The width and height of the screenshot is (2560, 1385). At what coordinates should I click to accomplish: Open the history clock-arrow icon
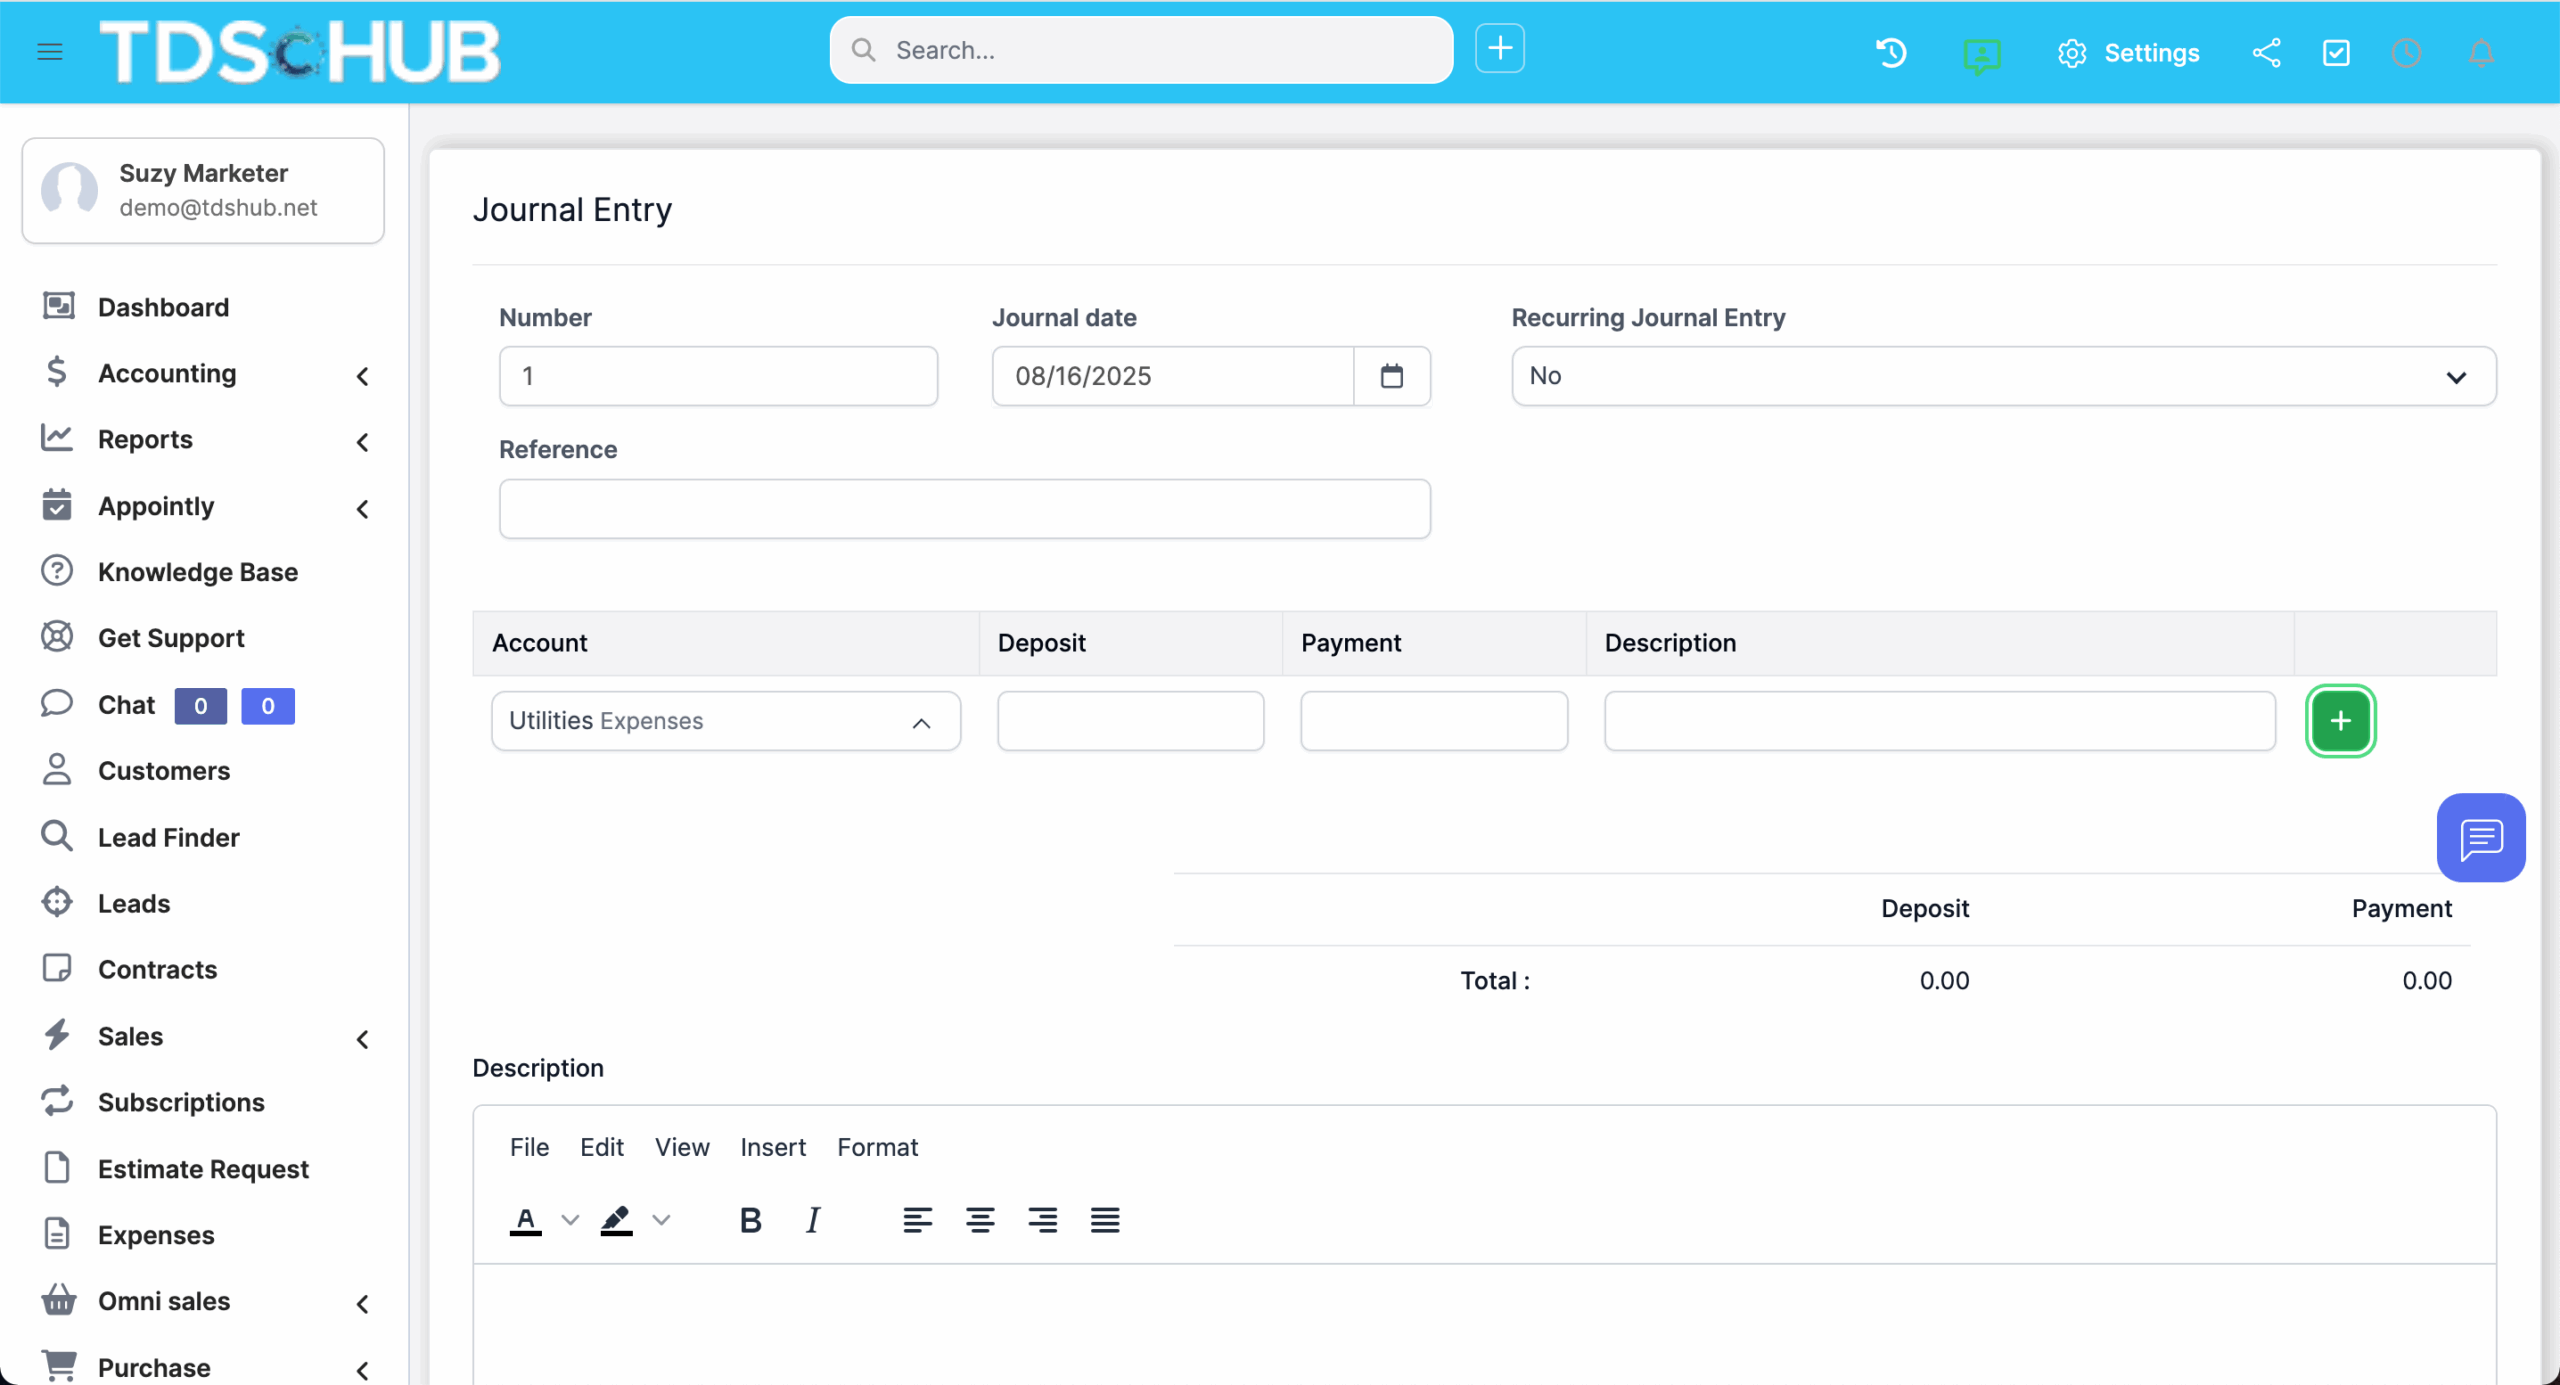[1891, 53]
